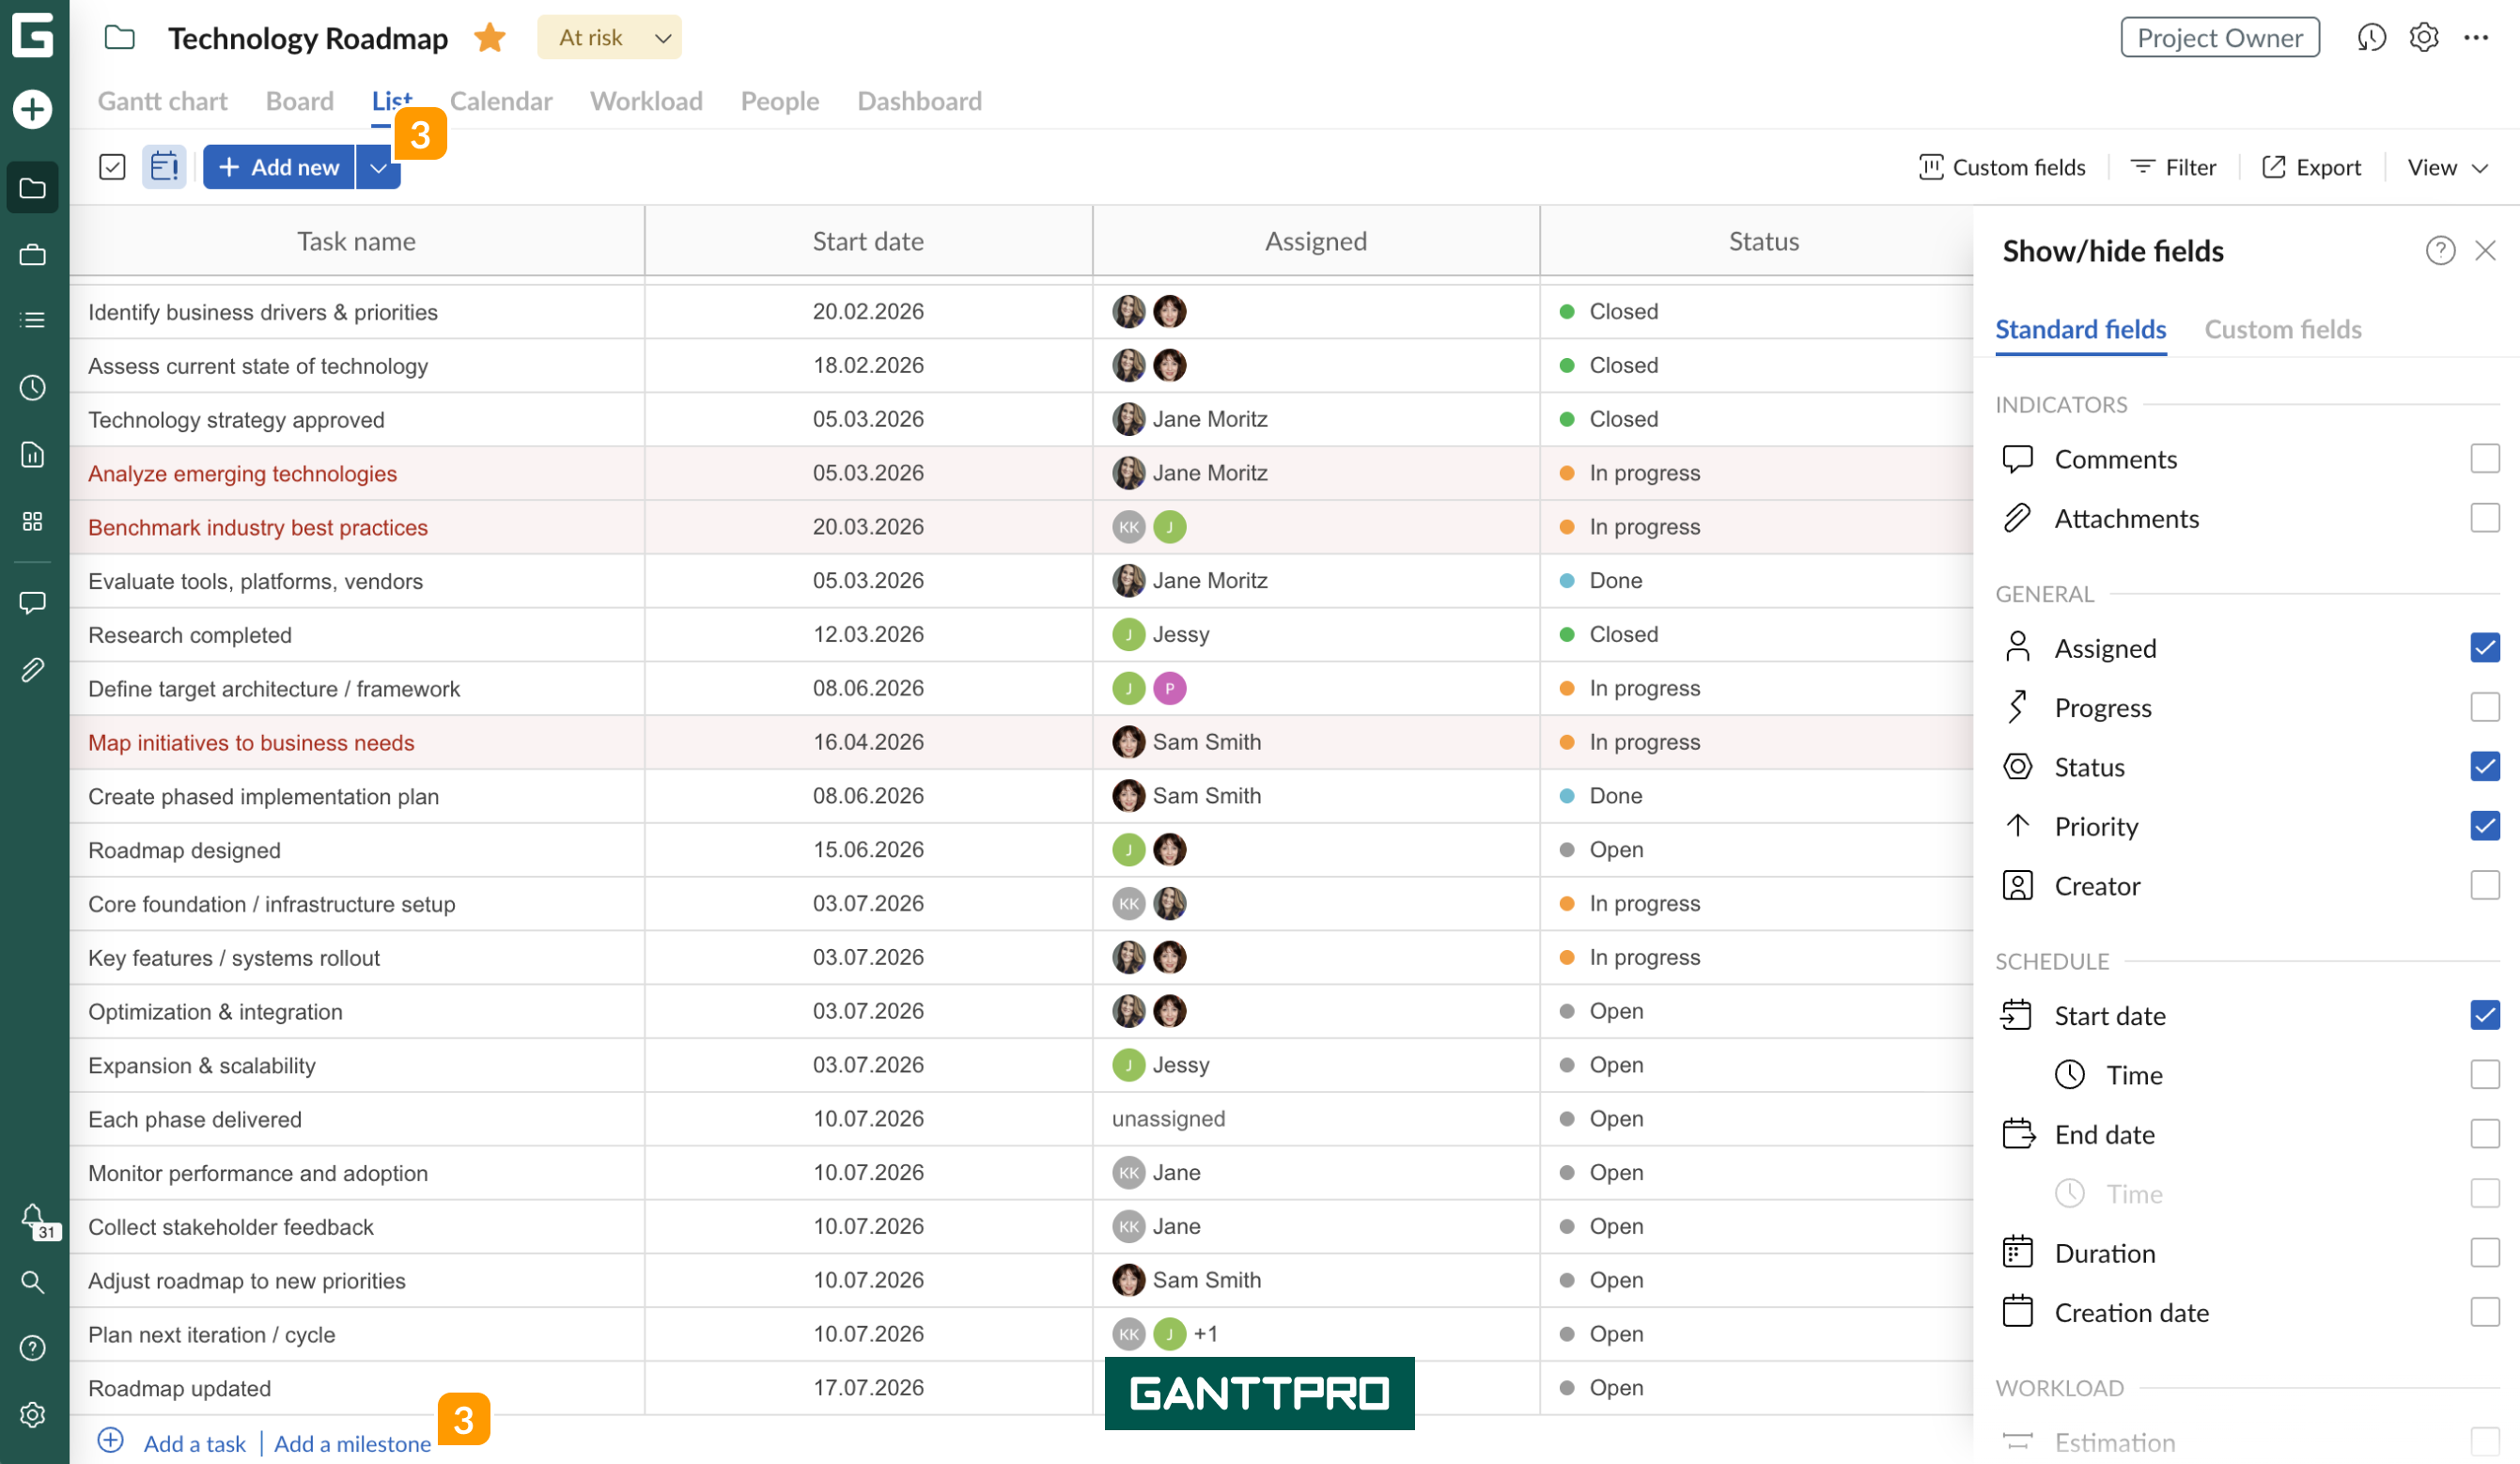Enable the Creator field checkbox

pyautogui.click(x=2485, y=885)
